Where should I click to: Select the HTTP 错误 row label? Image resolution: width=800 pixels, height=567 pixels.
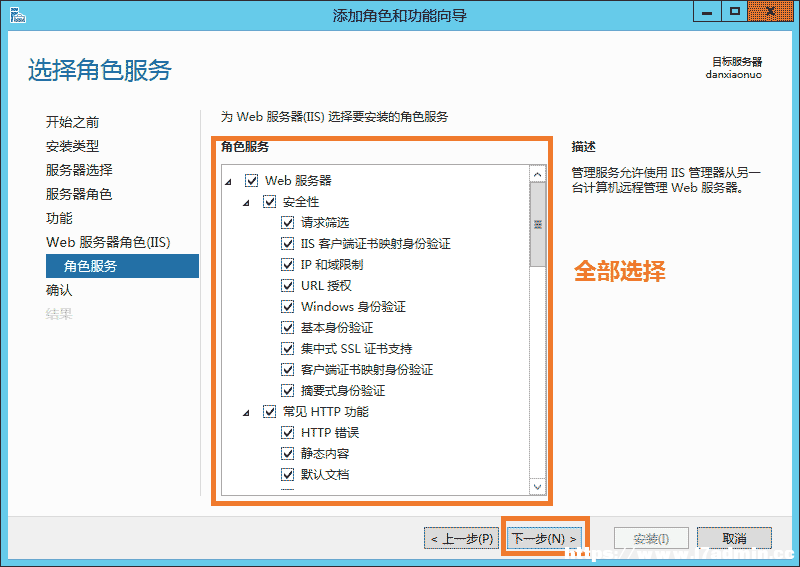click(330, 432)
